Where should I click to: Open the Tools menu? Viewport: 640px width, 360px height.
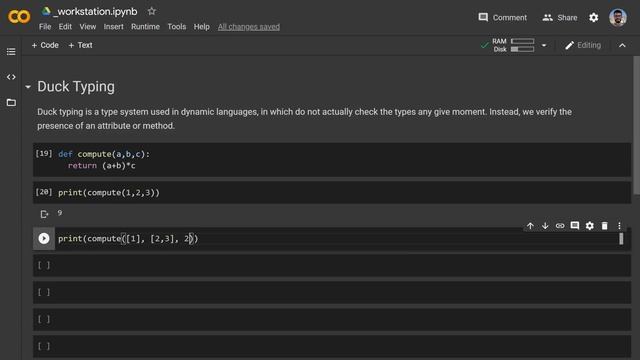point(177,27)
